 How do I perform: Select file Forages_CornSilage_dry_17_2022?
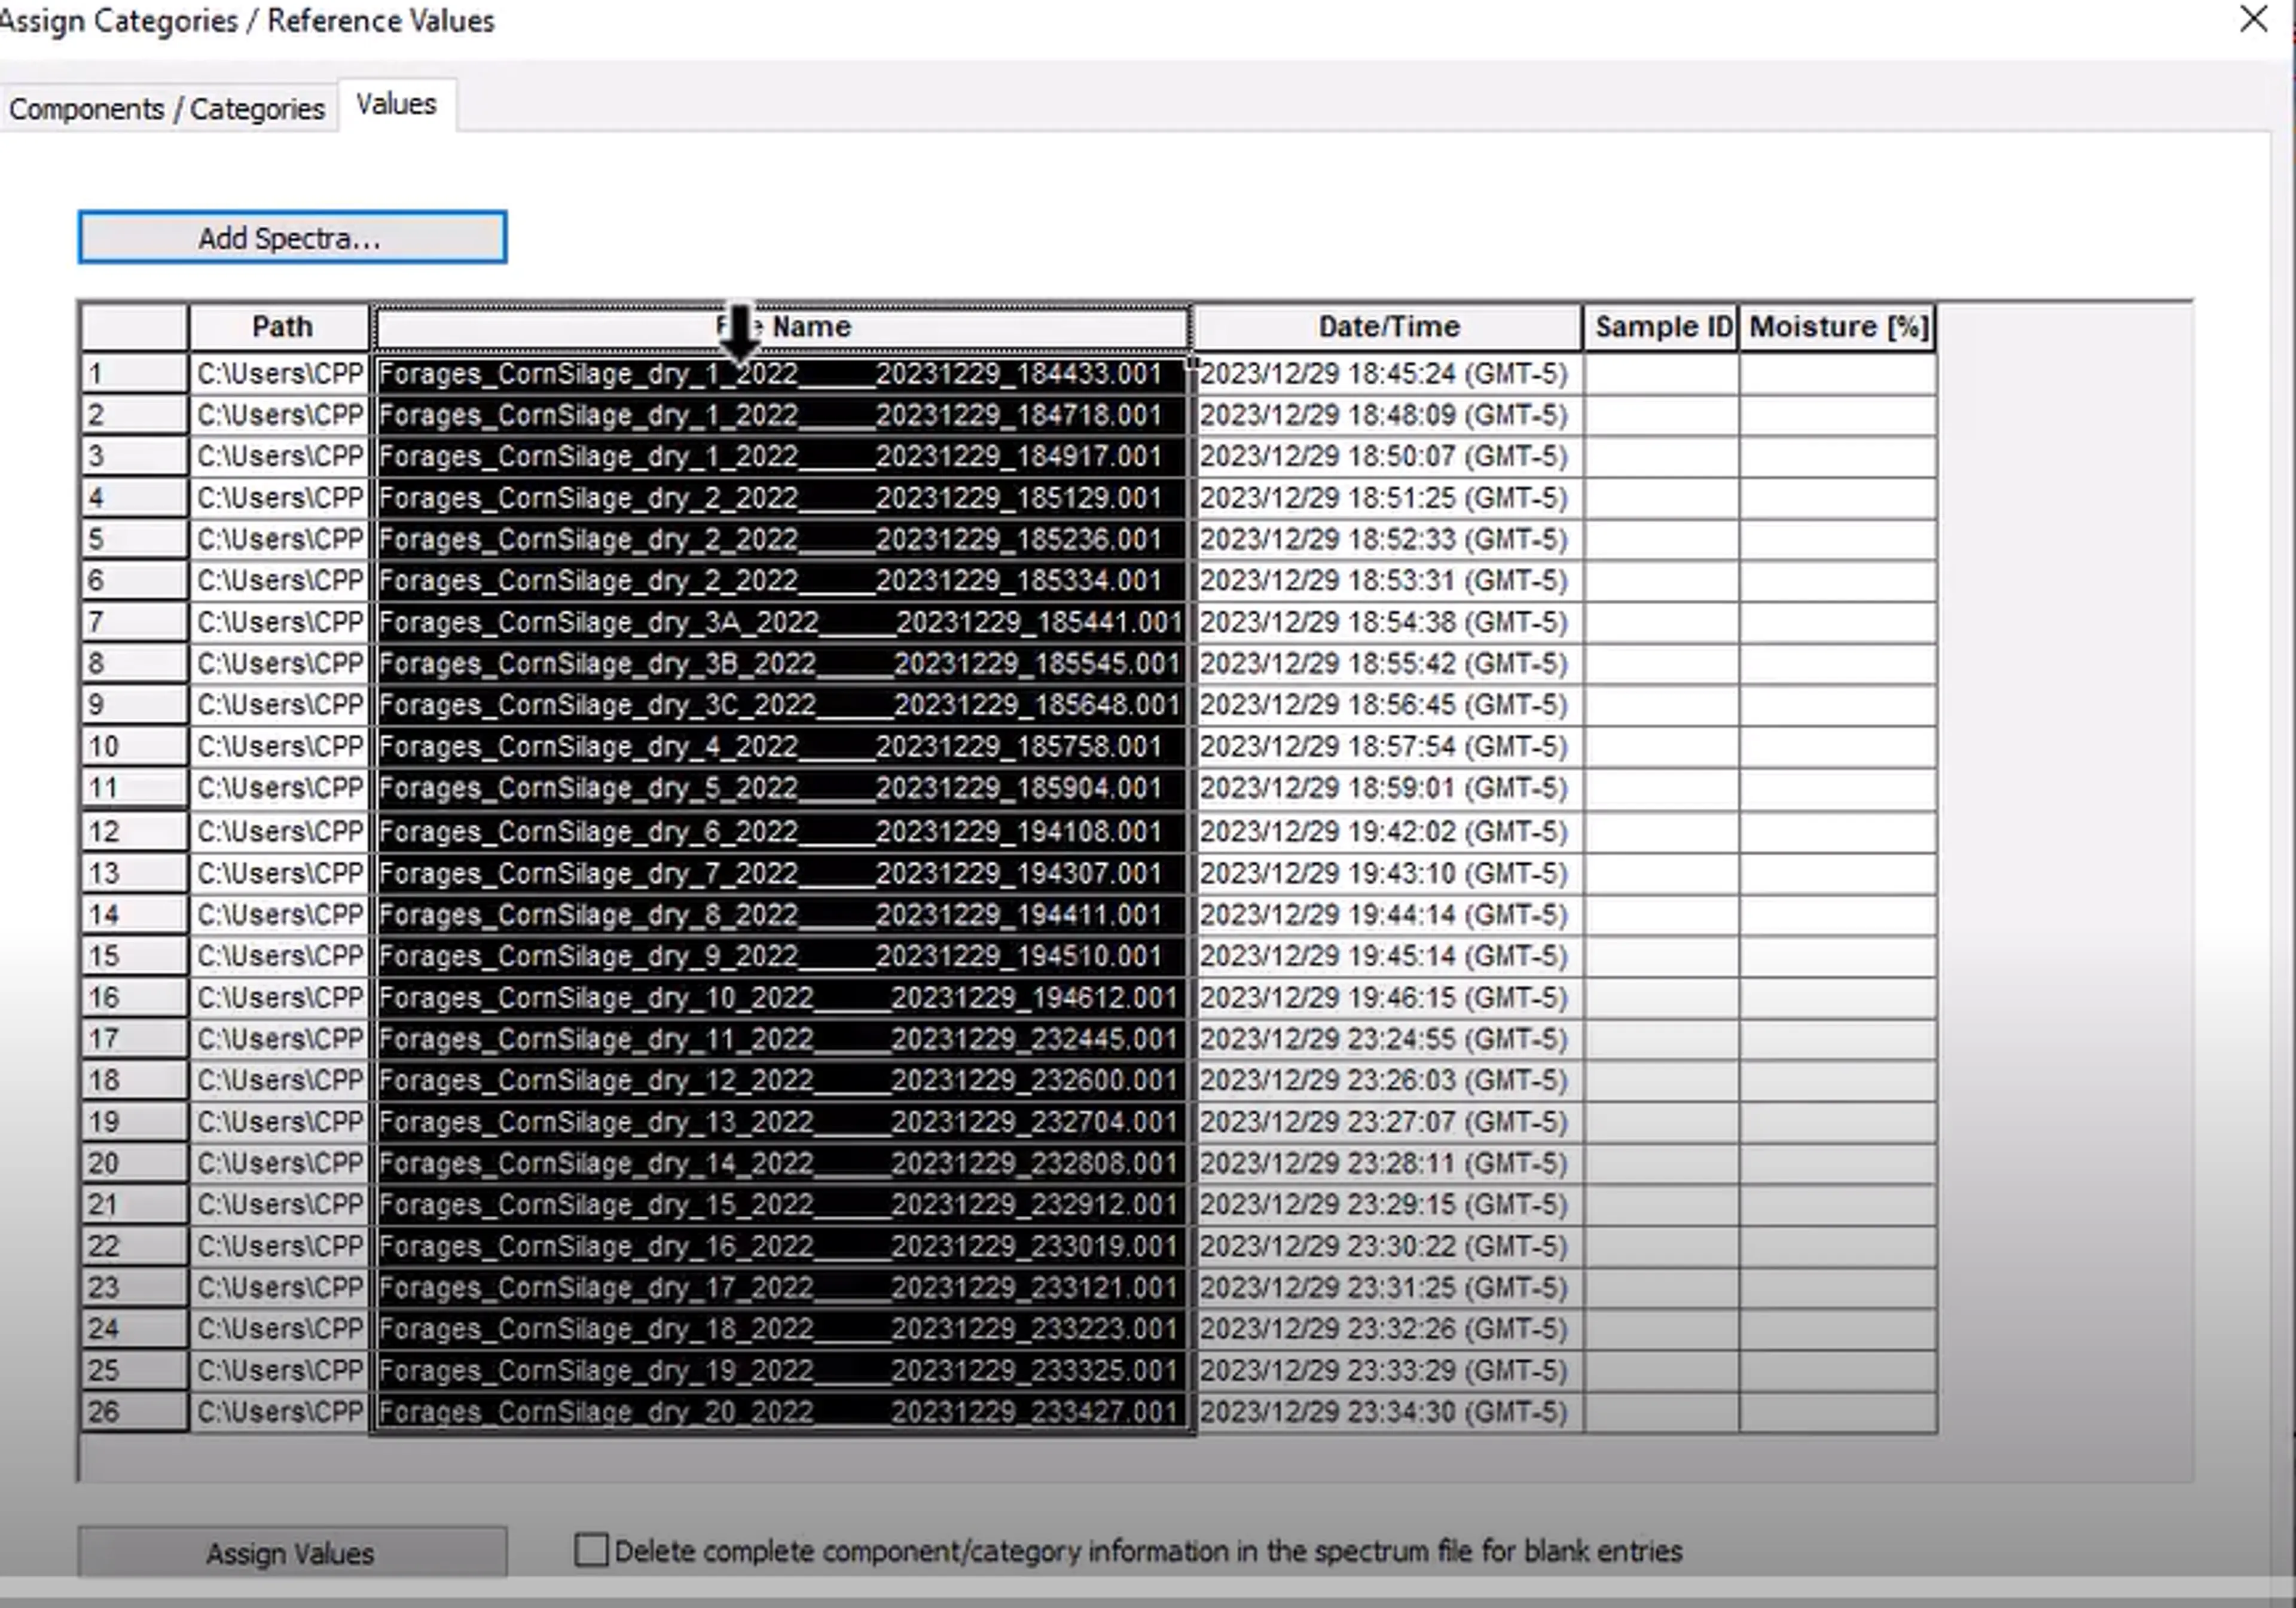tap(782, 1288)
